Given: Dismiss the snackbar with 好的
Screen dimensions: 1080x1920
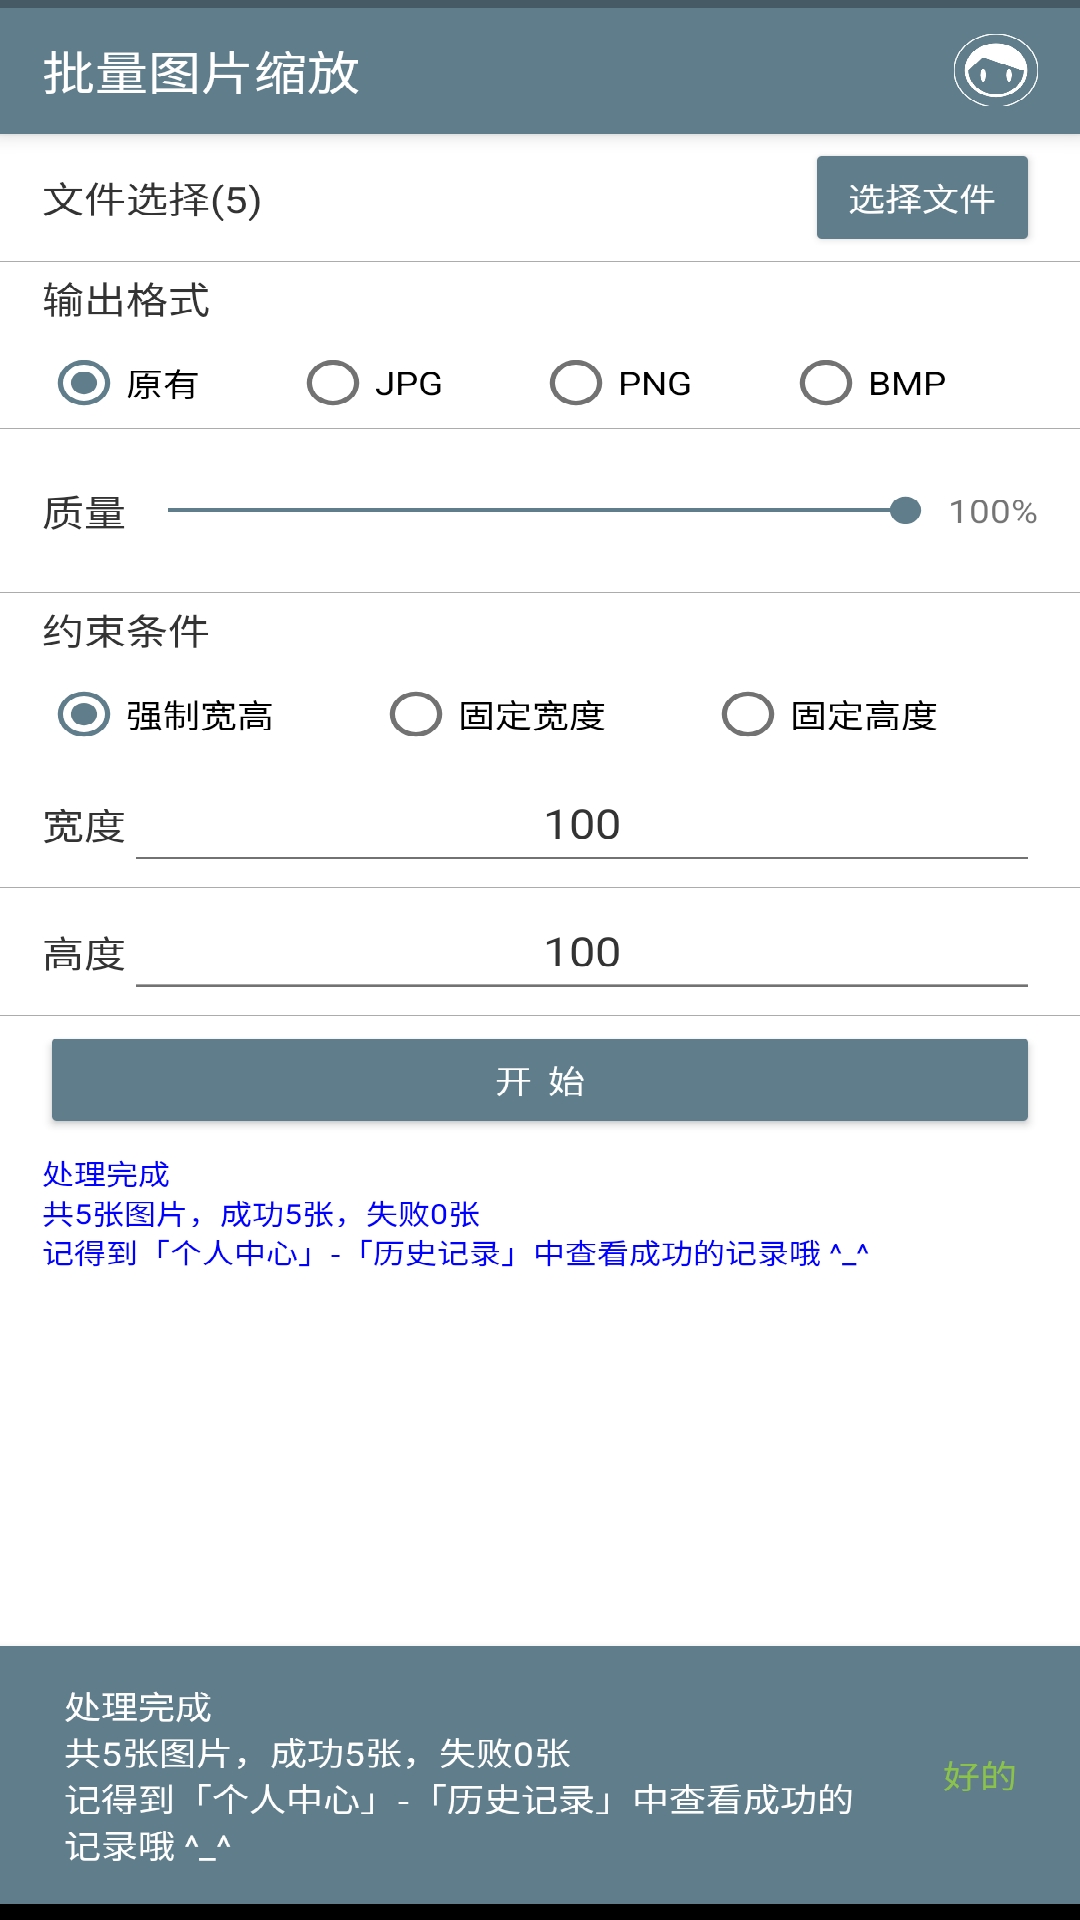Looking at the screenshot, I should click(x=979, y=1776).
